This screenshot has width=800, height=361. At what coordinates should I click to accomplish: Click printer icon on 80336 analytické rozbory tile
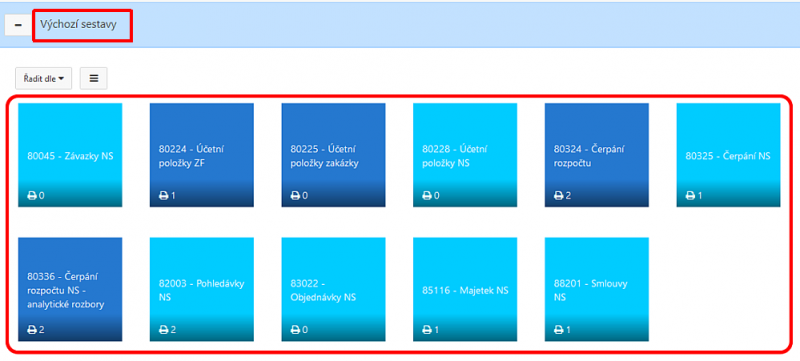pos(32,330)
